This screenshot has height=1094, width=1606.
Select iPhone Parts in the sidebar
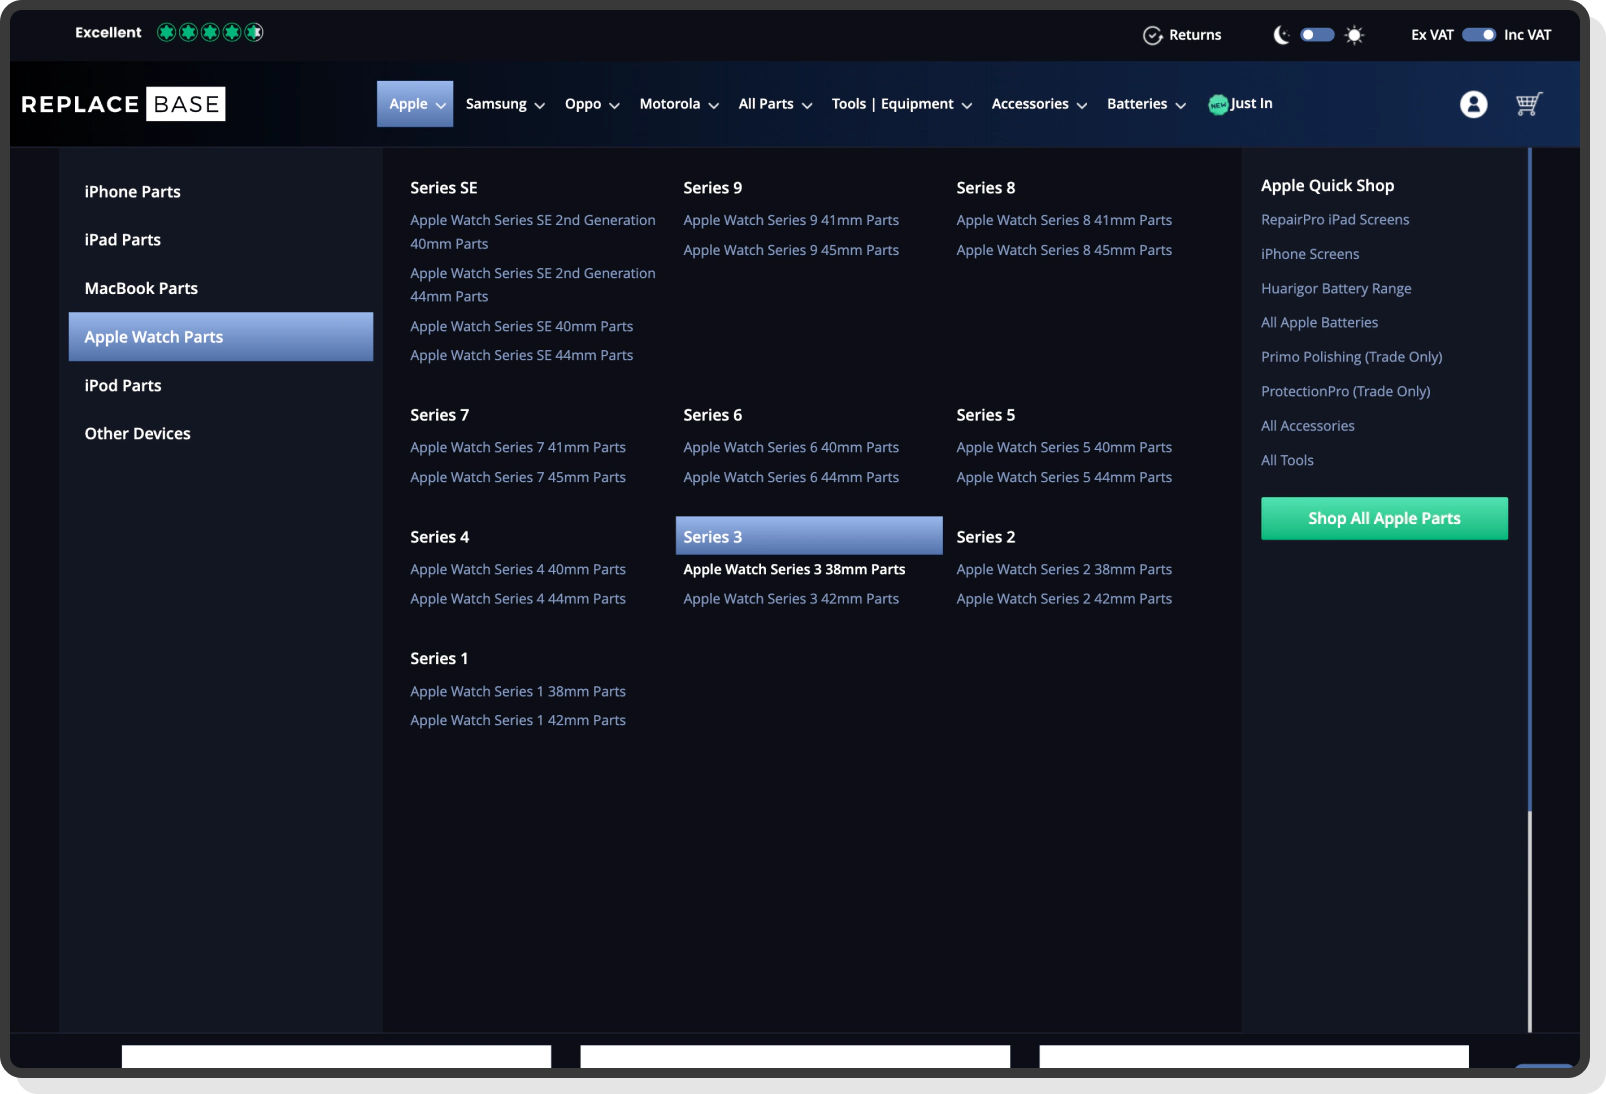pyautogui.click(x=132, y=191)
